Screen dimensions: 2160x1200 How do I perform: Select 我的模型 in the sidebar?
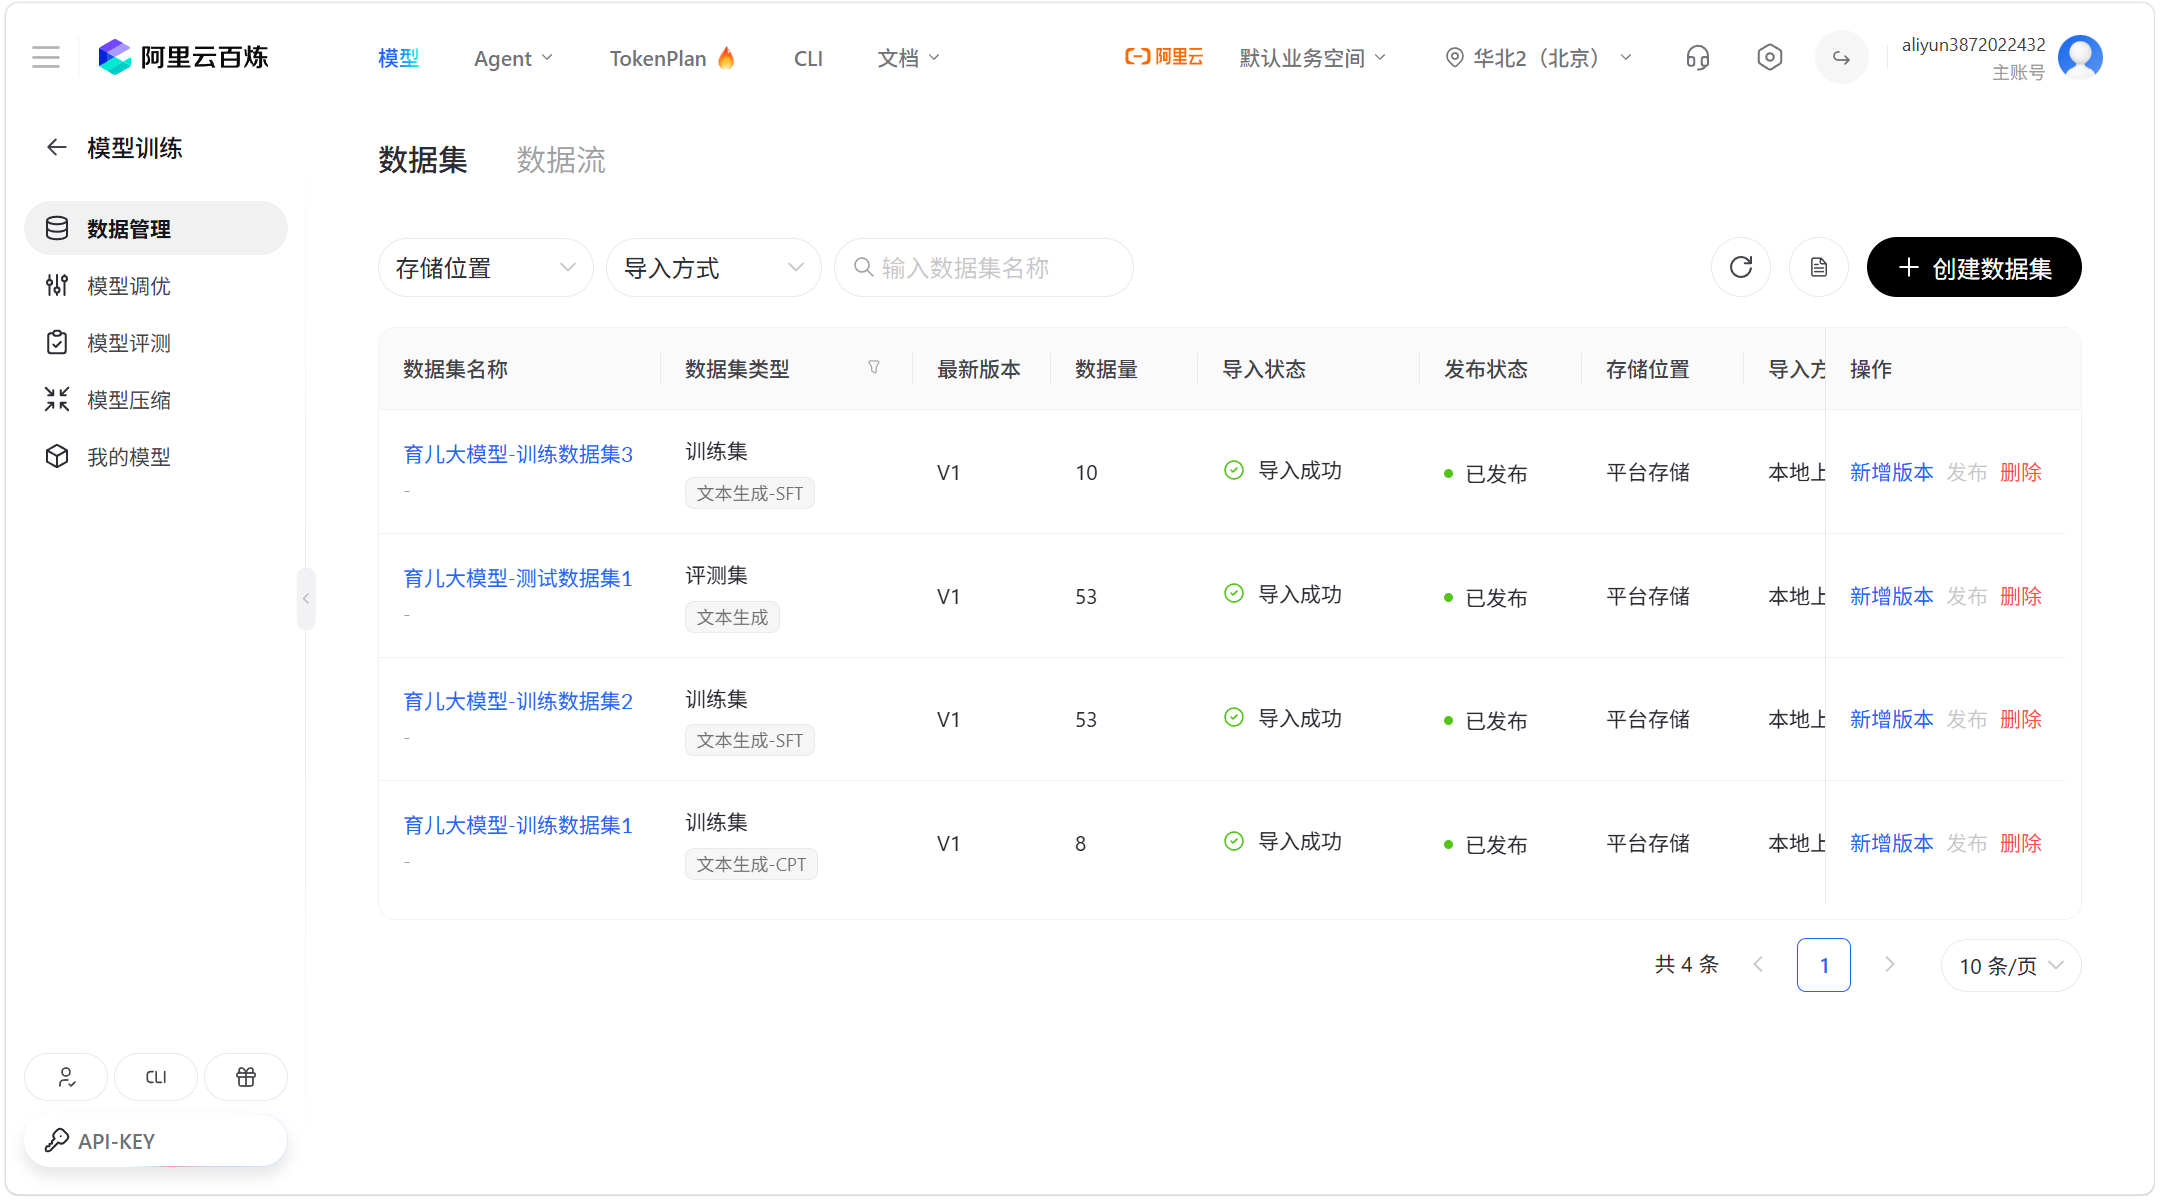(x=156, y=457)
